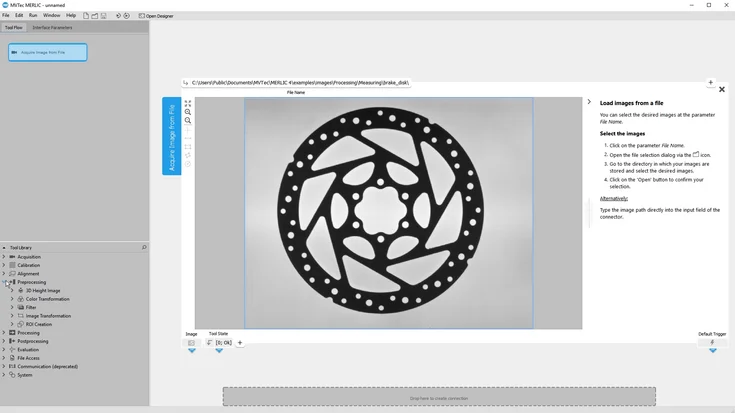735x413 pixels.
Task: Expand the Acquisition category
Action: click(x=4, y=257)
